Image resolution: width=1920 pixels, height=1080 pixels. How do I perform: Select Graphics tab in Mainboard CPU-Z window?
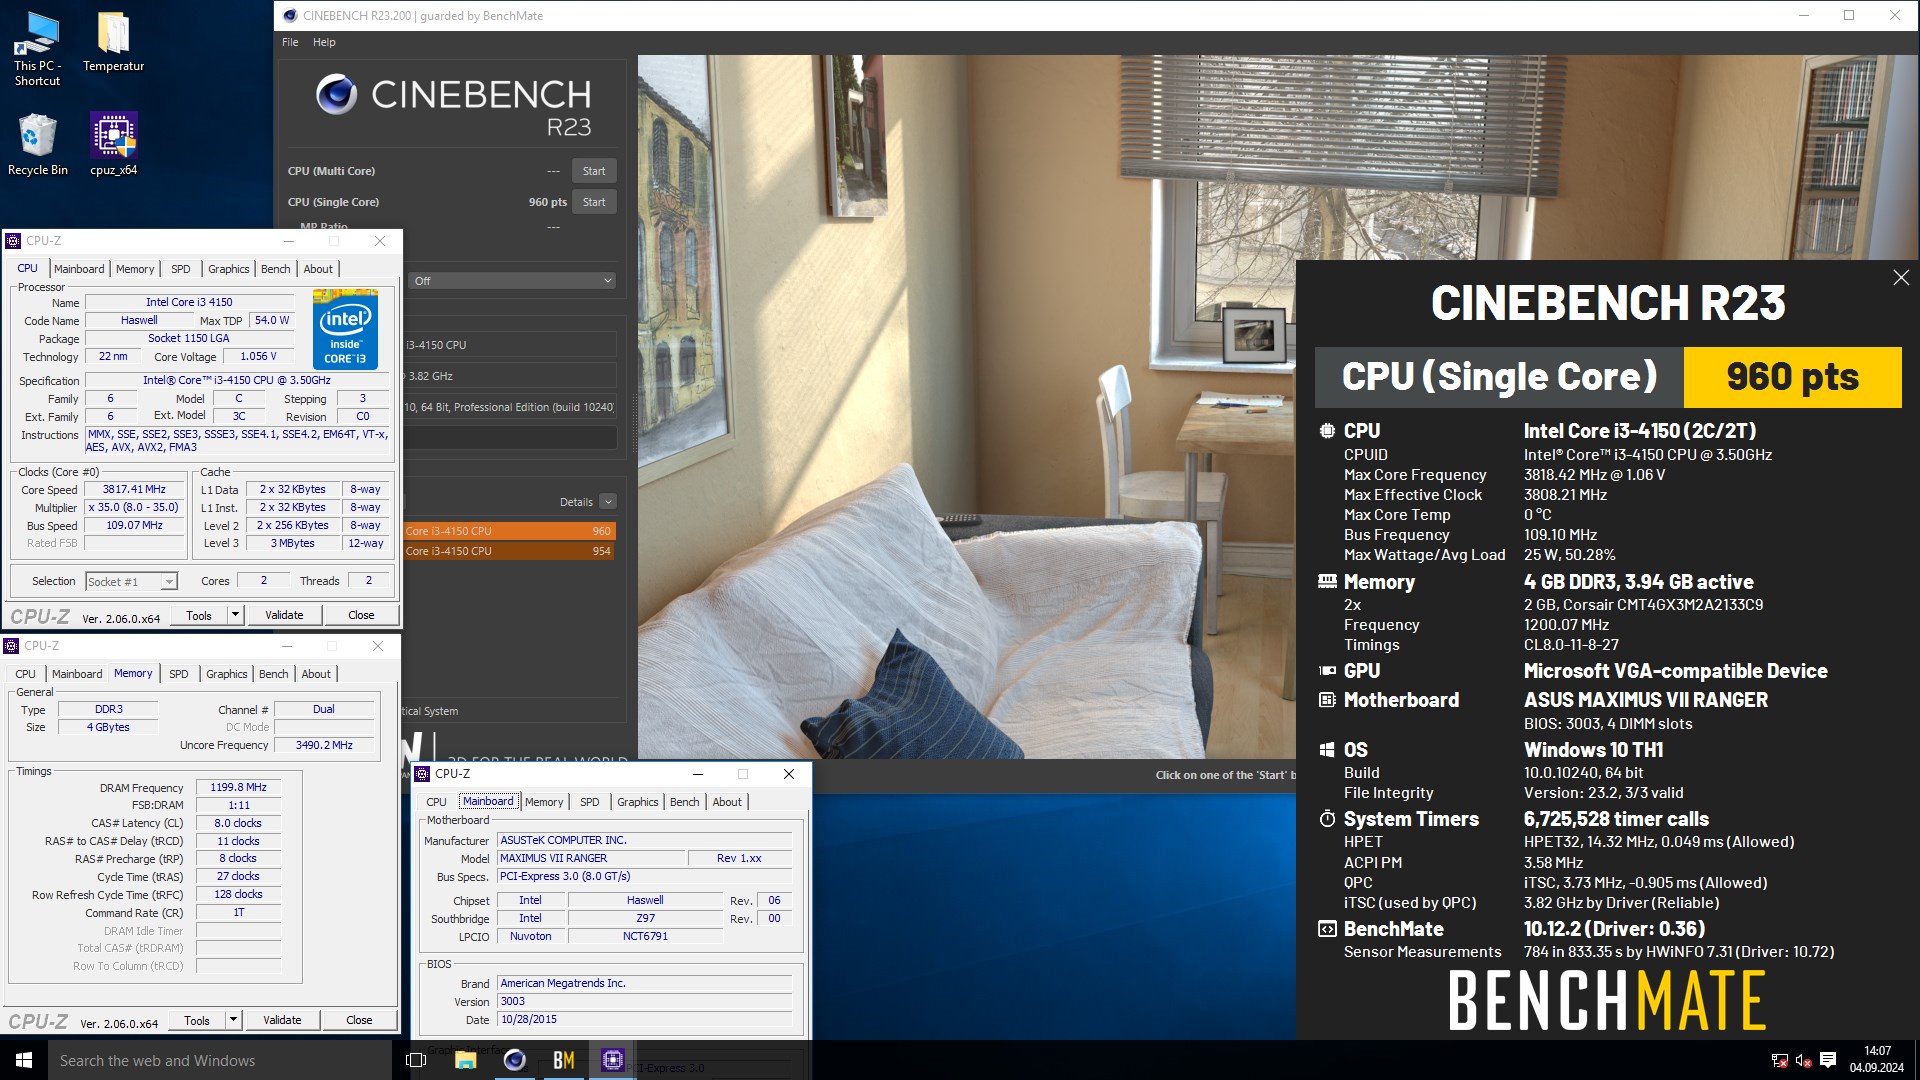coord(638,802)
